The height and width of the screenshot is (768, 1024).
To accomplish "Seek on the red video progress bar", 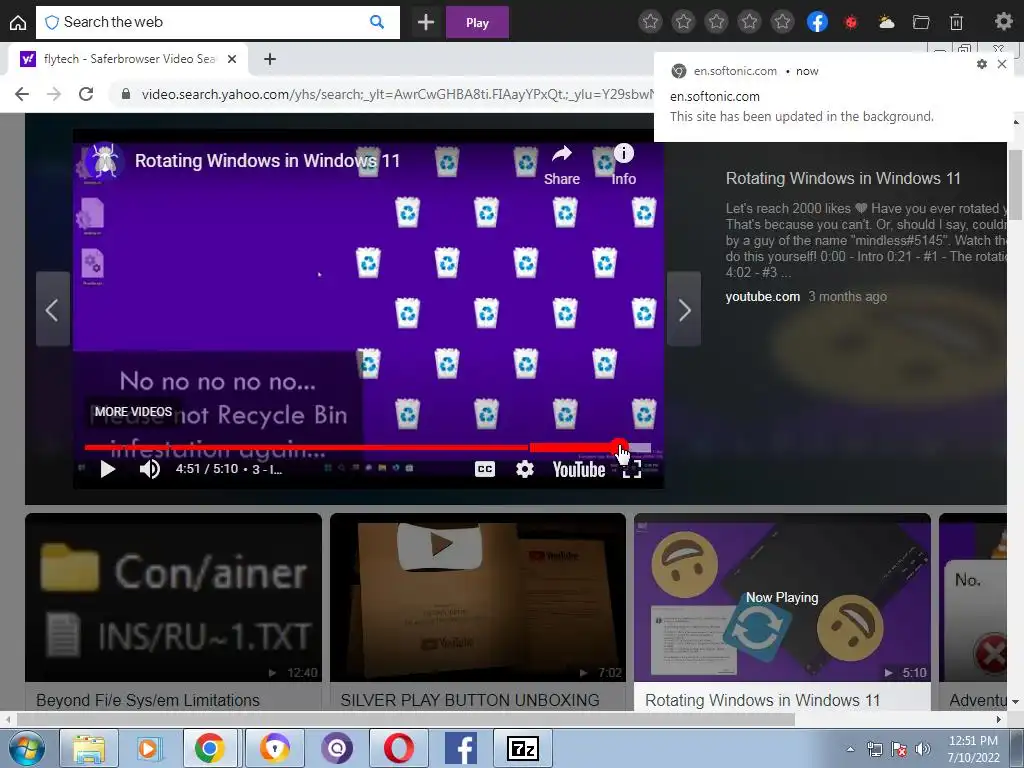I will tap(368, 447).
